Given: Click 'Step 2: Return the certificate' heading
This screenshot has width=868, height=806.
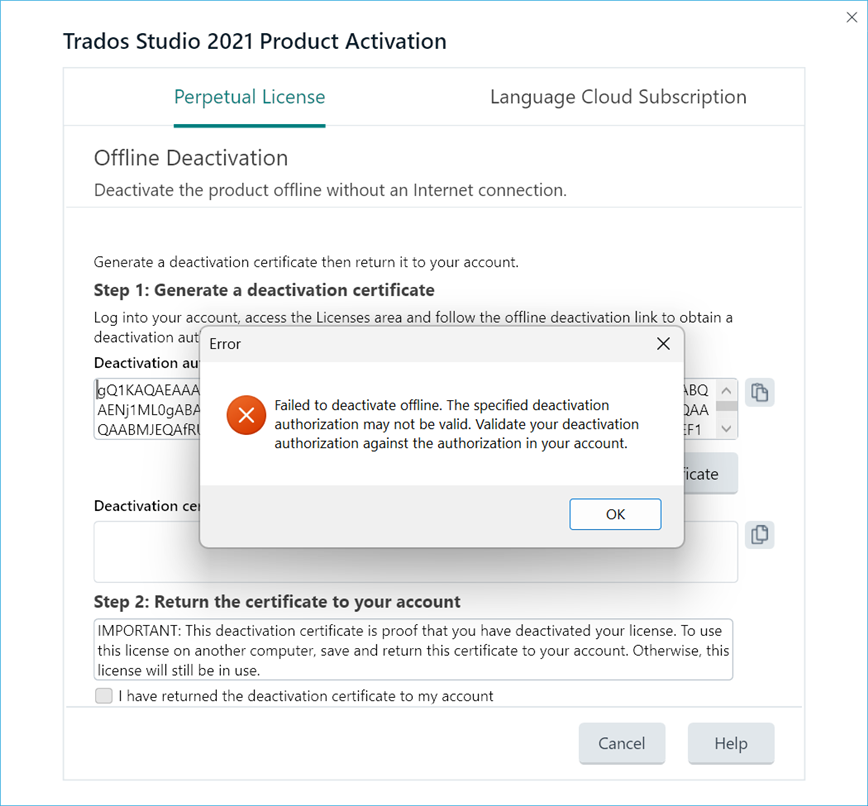Looking at the screenshot, I should point(277,602).
